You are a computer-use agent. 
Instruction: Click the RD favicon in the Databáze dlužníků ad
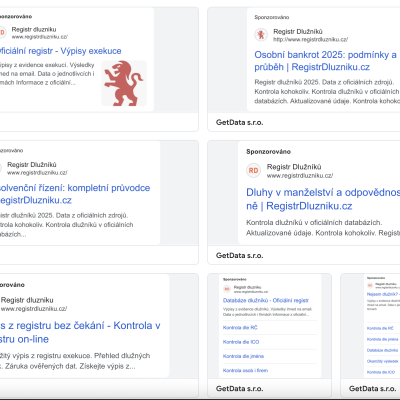[x=227, y=289]
